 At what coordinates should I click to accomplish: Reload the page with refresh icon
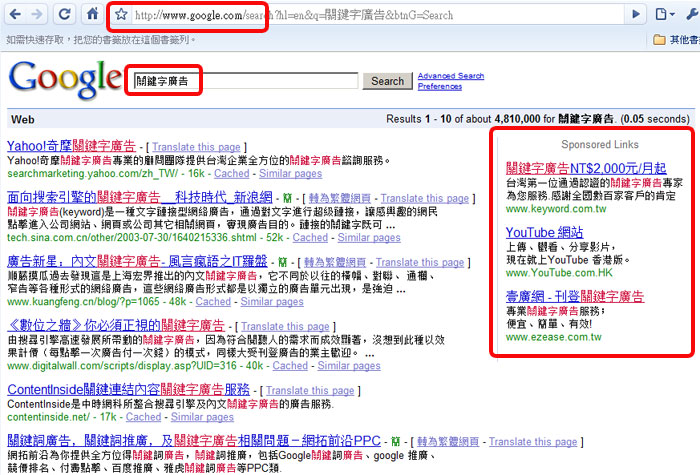pos(65,15)
